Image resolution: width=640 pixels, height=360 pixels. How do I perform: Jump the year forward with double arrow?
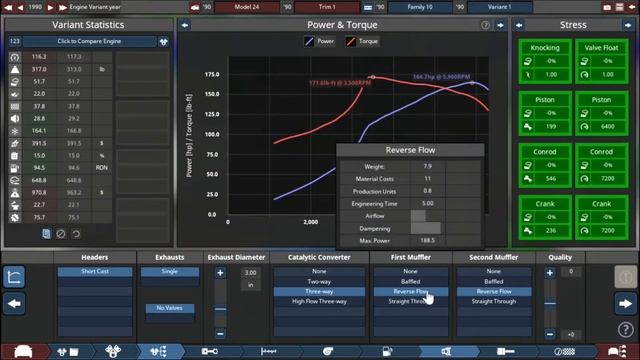63,7
